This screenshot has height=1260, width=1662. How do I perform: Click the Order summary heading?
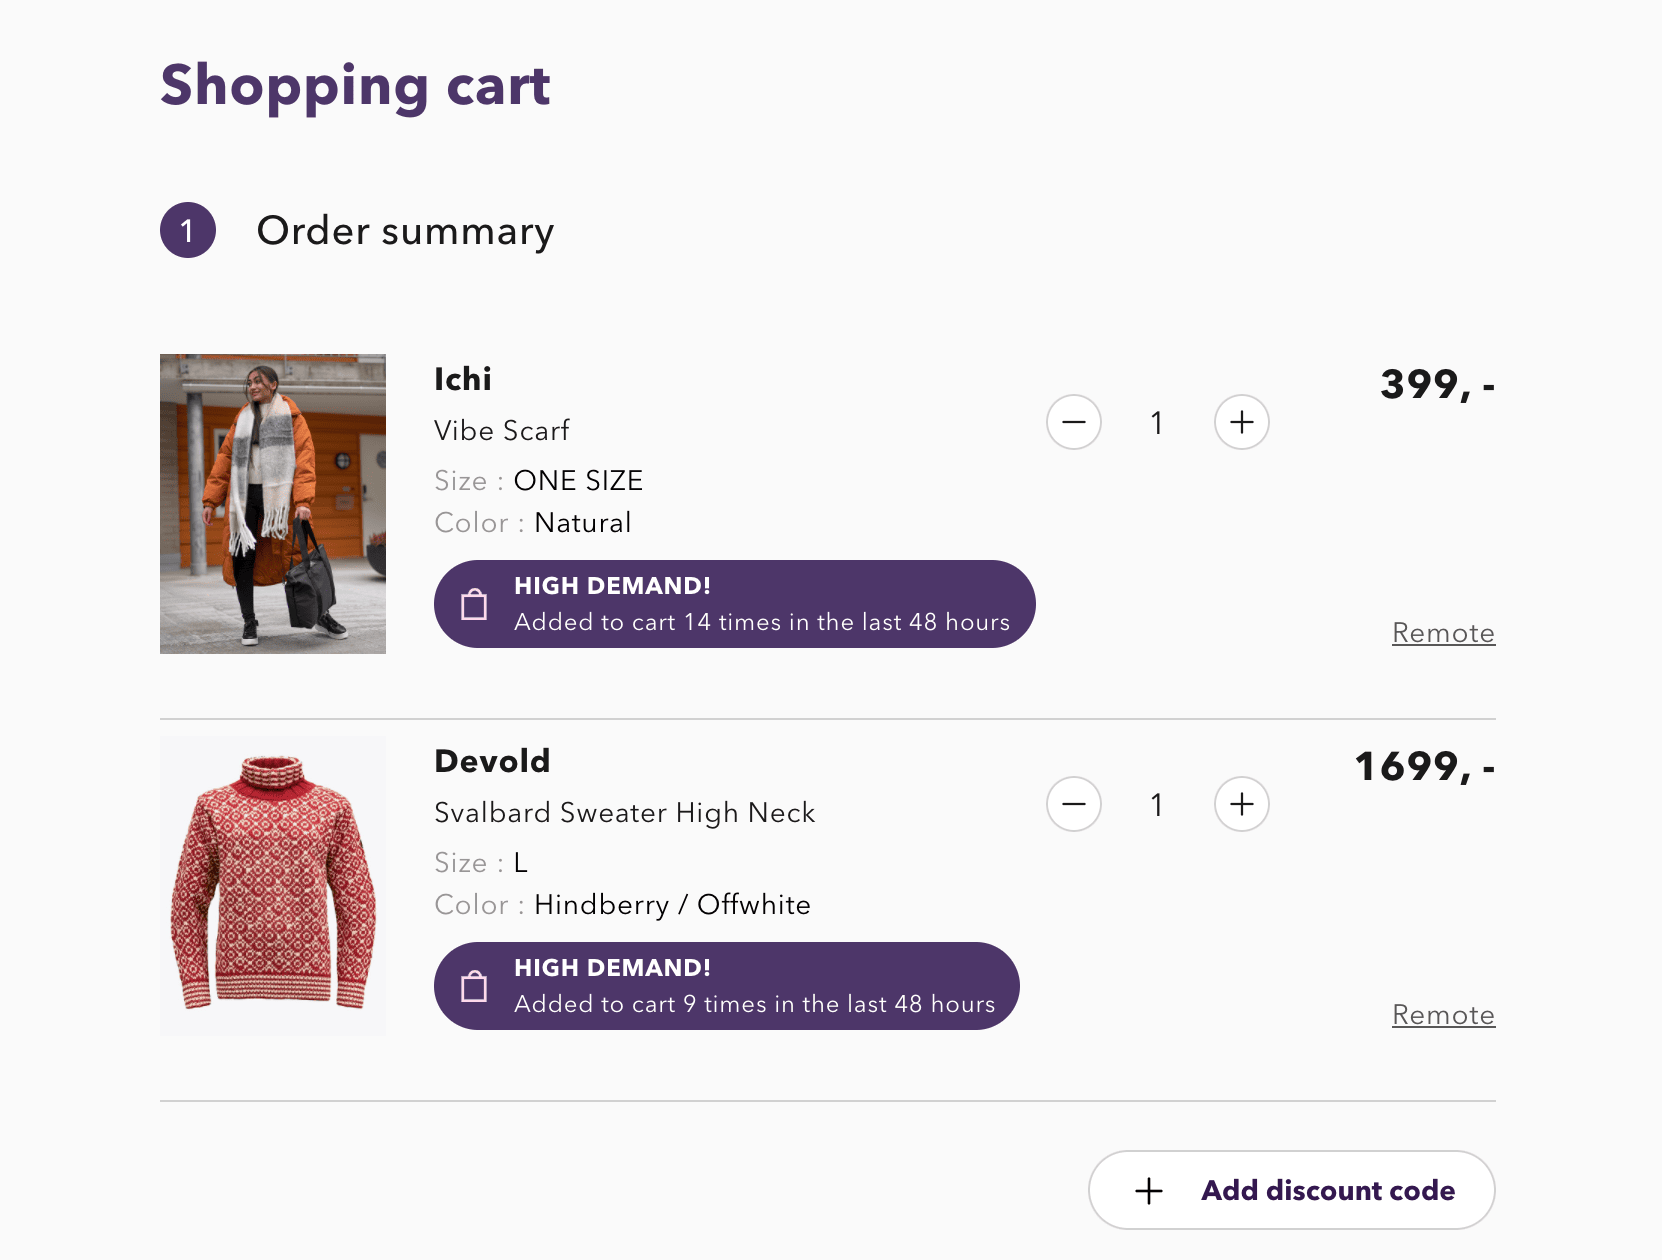click(x=405, y=231)
